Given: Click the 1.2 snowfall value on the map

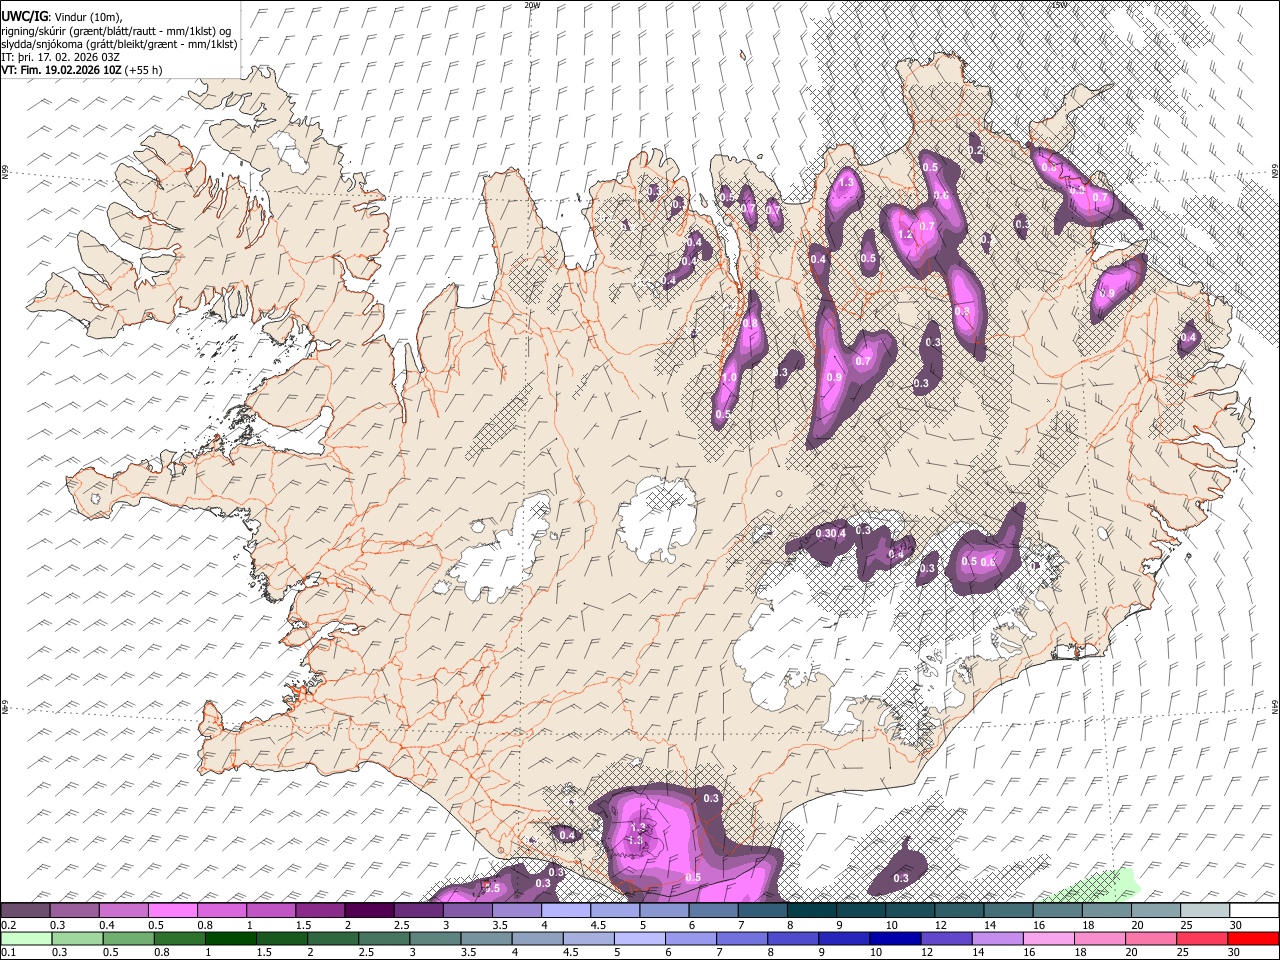Looking at the screenshot, I should pos(905,235).
